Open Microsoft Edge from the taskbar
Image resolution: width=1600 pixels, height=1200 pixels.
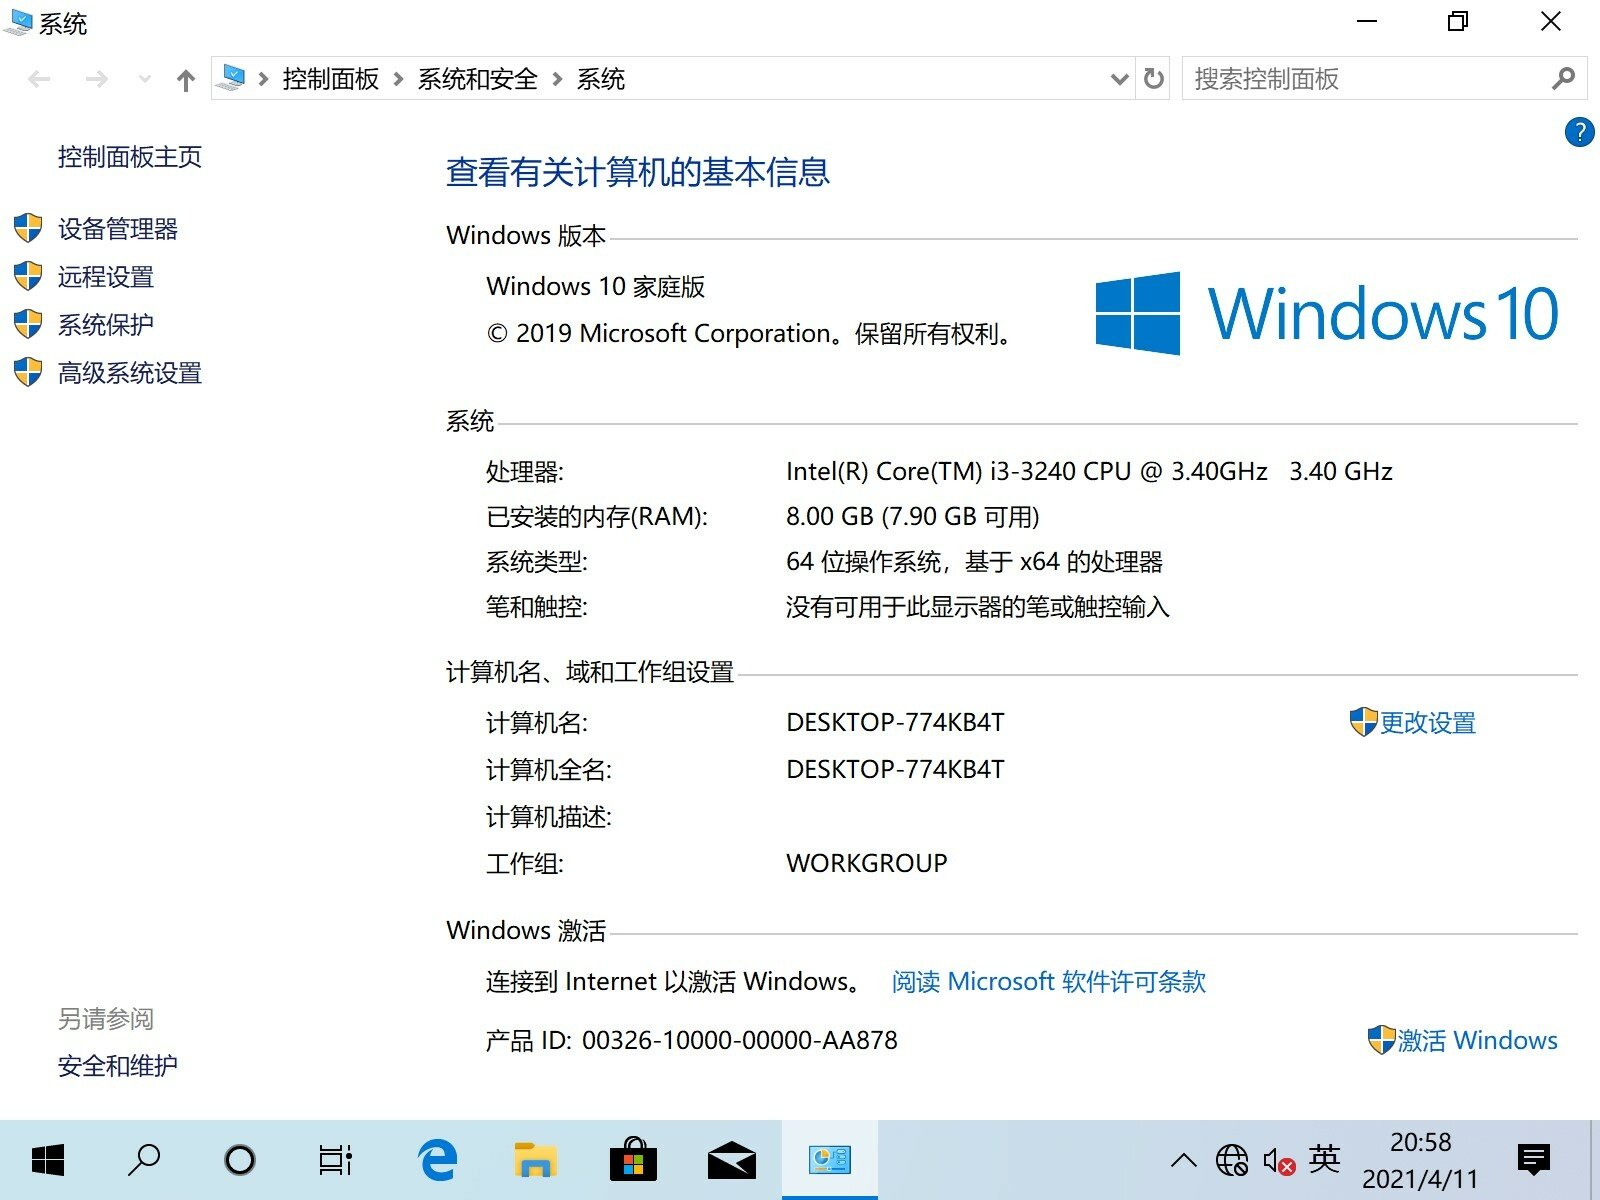(x=437, y=1160)
